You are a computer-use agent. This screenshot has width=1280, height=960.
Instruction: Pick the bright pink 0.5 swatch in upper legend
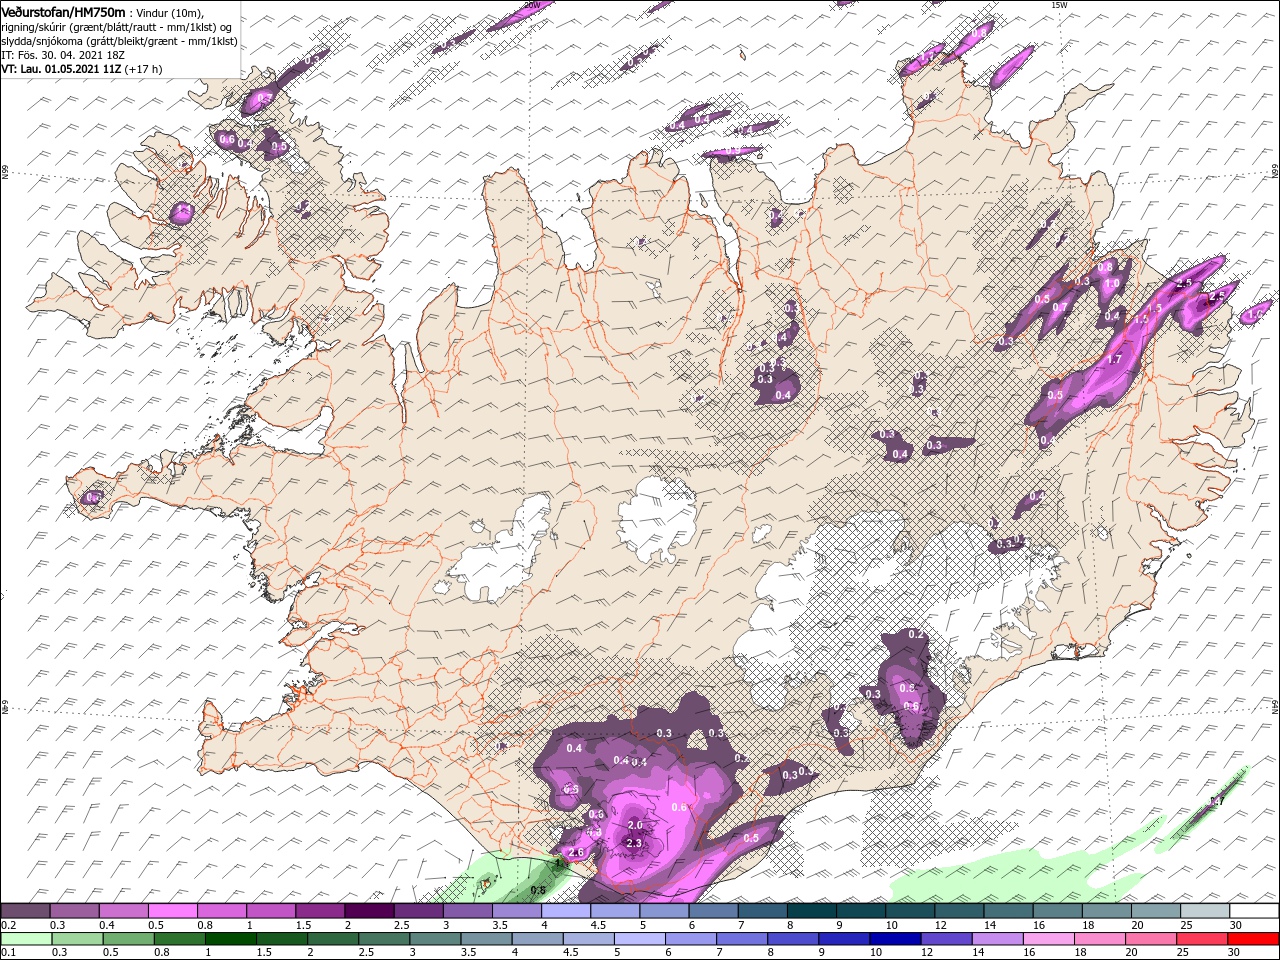[x=172, y=911]
